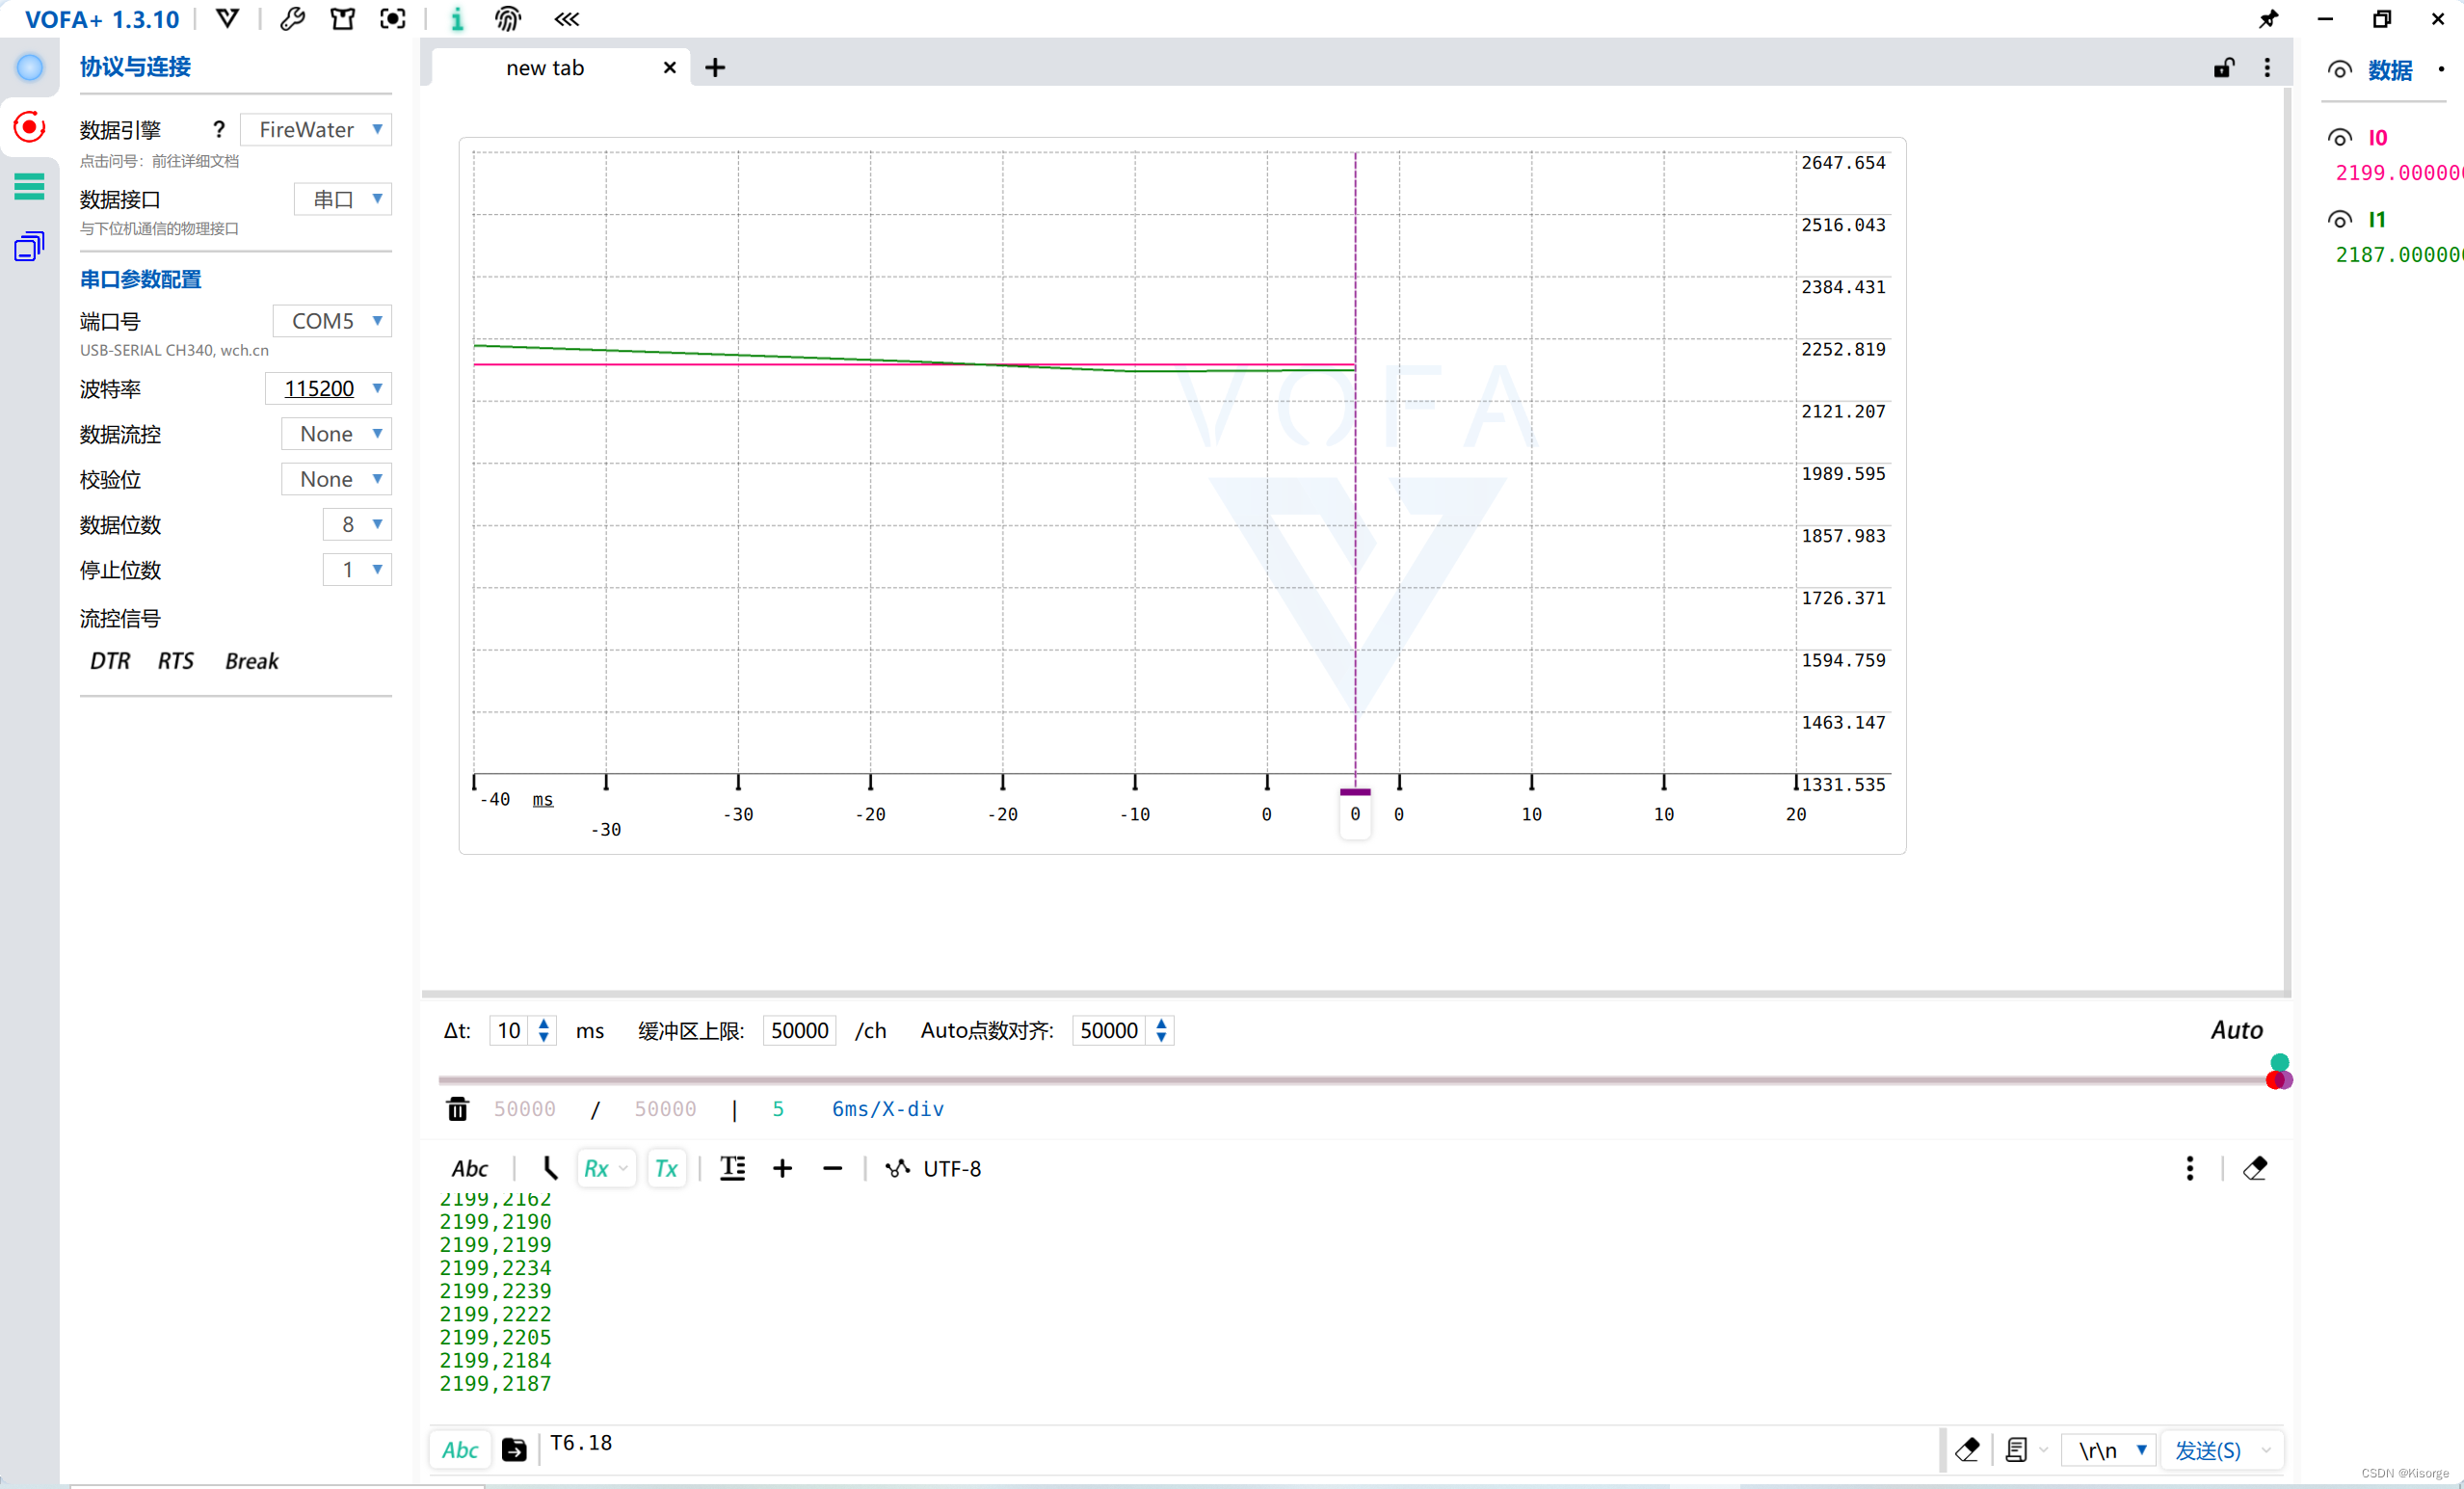The image size is (2464, 1489).
Task: Click the T-shirt skin theme icon
Action: pos(342,19)
